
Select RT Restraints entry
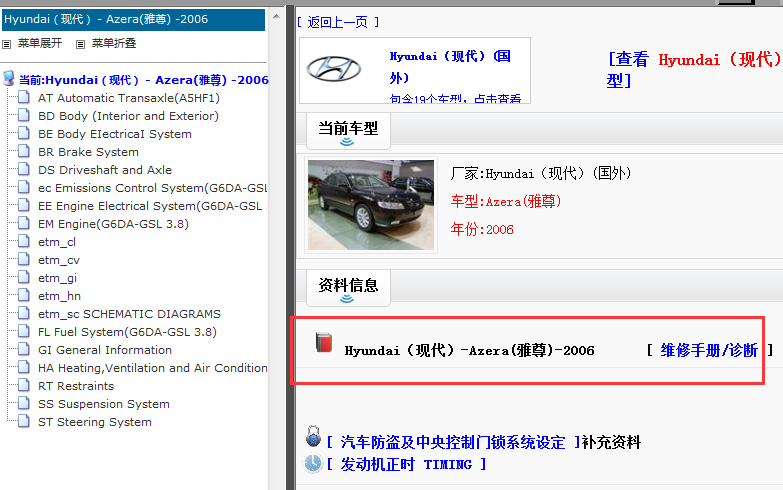pos(76,386)
